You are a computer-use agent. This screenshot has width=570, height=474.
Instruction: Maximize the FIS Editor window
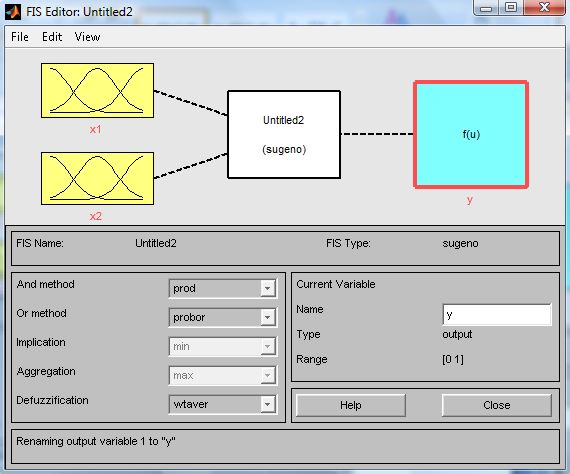coord(511,8)
